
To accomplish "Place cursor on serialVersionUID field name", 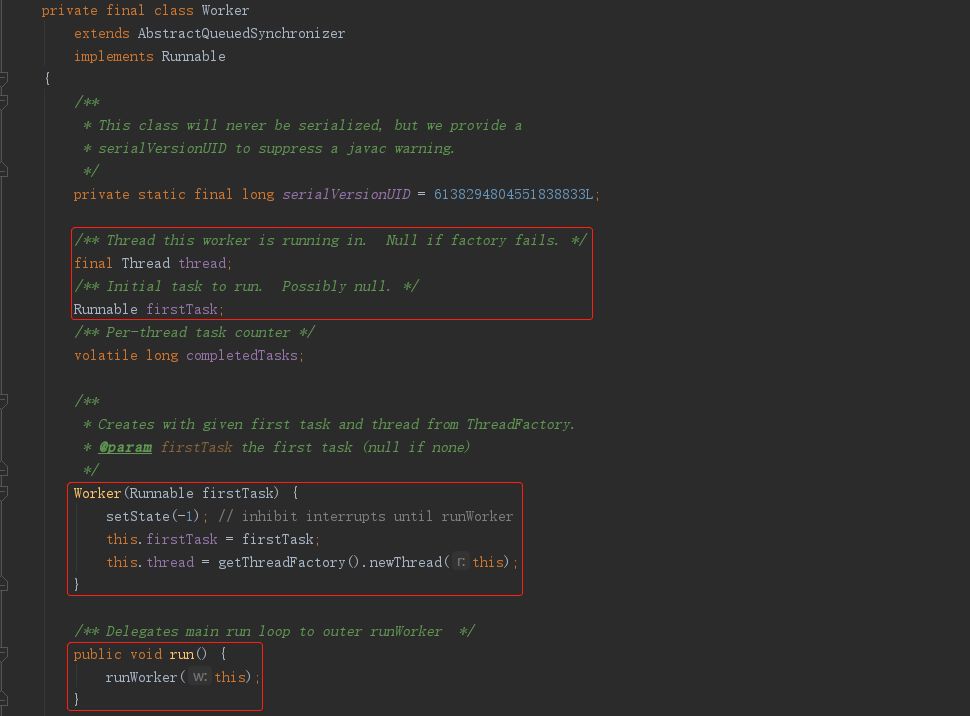I will (346, 194).
